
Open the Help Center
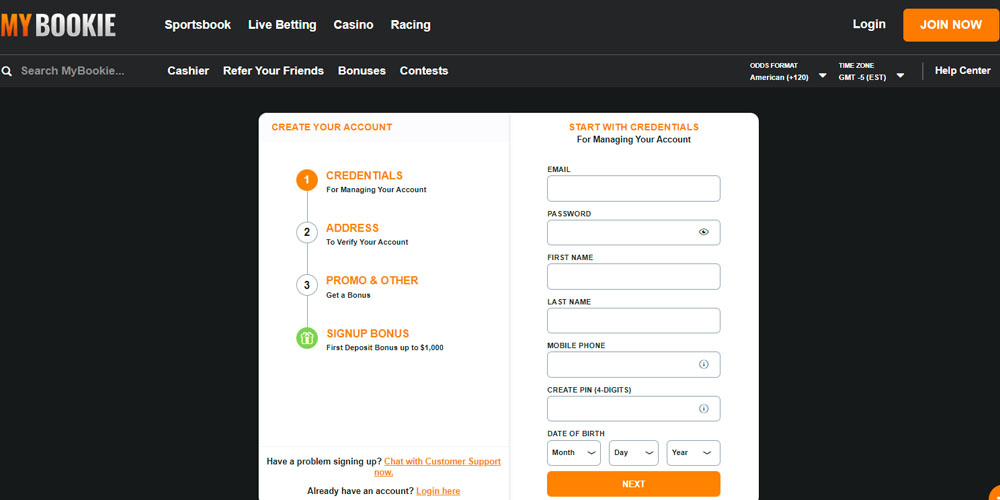pos(962,71)
